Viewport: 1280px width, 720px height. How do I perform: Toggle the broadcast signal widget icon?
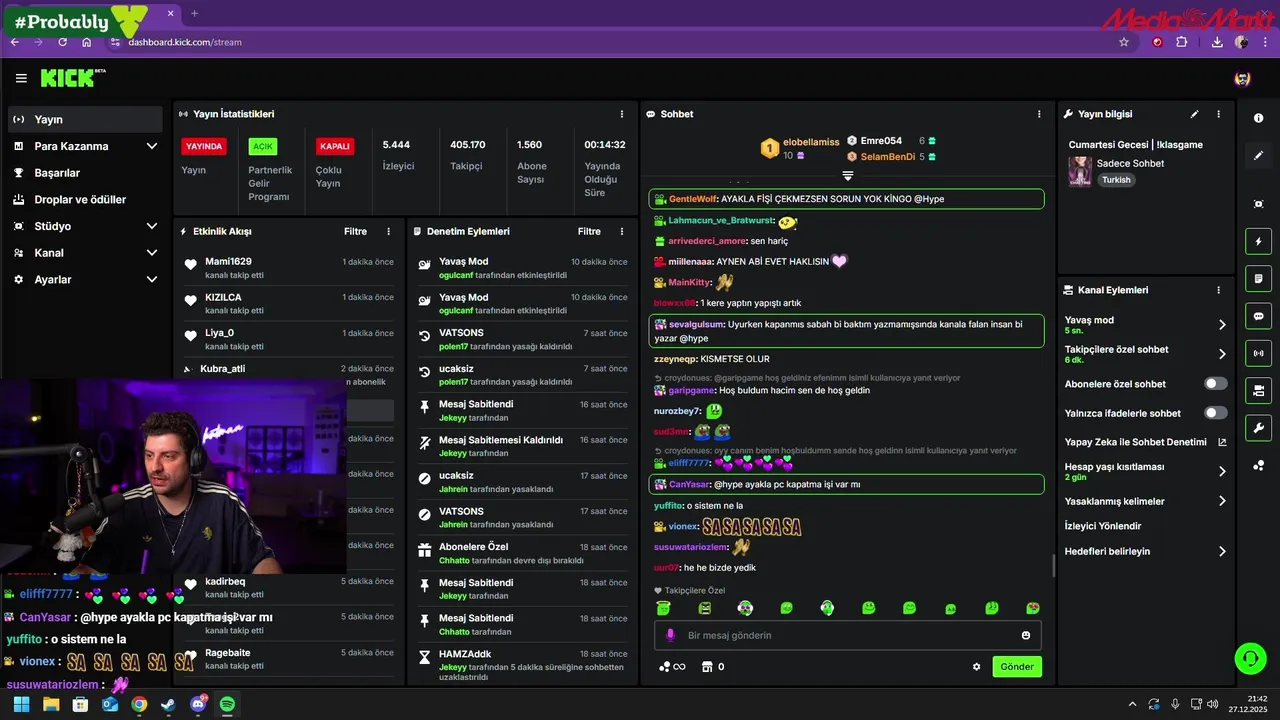pyautogui.click(x=1258, y=353)
